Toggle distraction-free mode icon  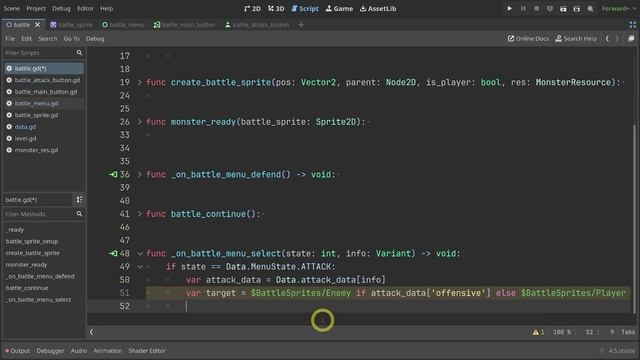click(x=632, y=25)
